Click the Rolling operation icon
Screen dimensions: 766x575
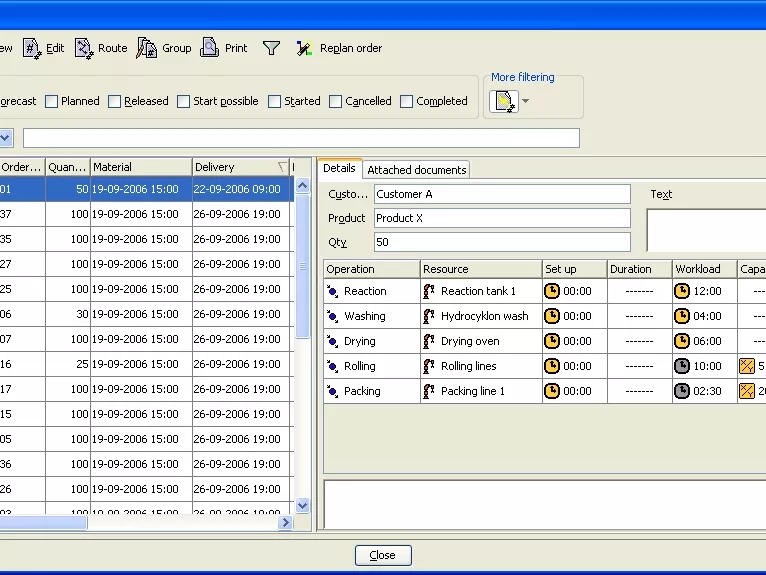point(332,366)
